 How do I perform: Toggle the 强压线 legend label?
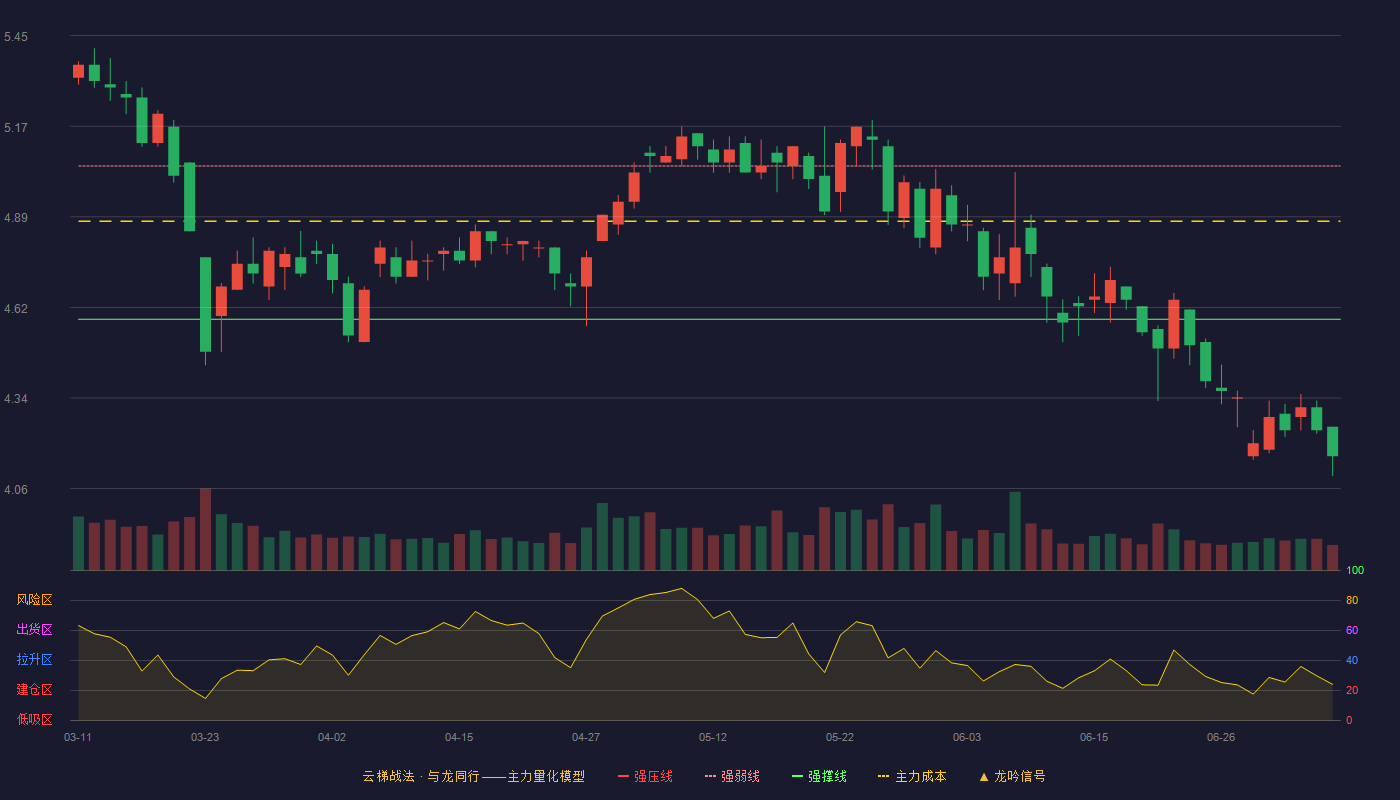point(653,776)
